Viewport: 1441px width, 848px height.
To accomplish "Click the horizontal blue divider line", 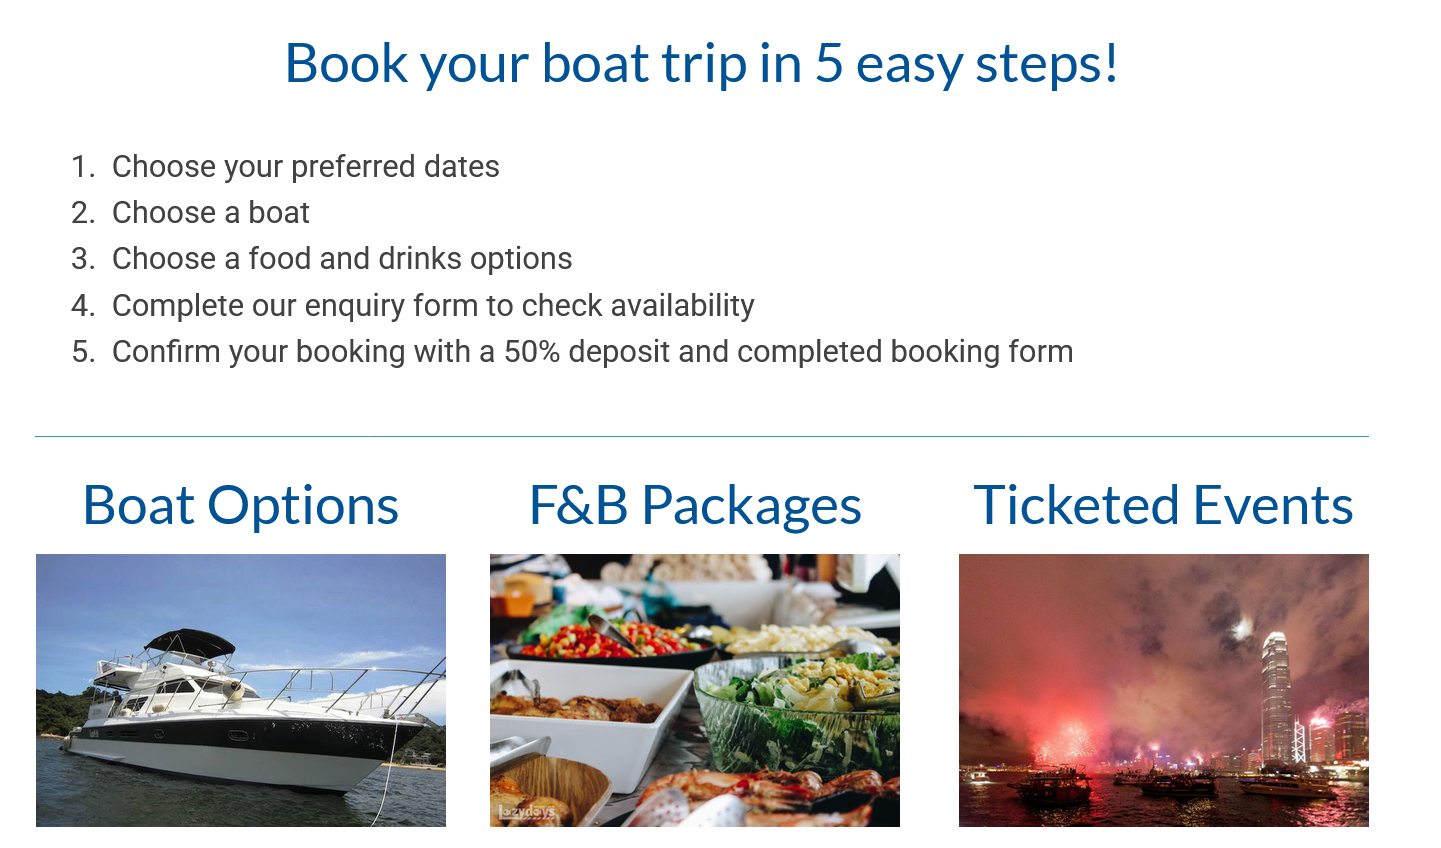I will 702,436.
